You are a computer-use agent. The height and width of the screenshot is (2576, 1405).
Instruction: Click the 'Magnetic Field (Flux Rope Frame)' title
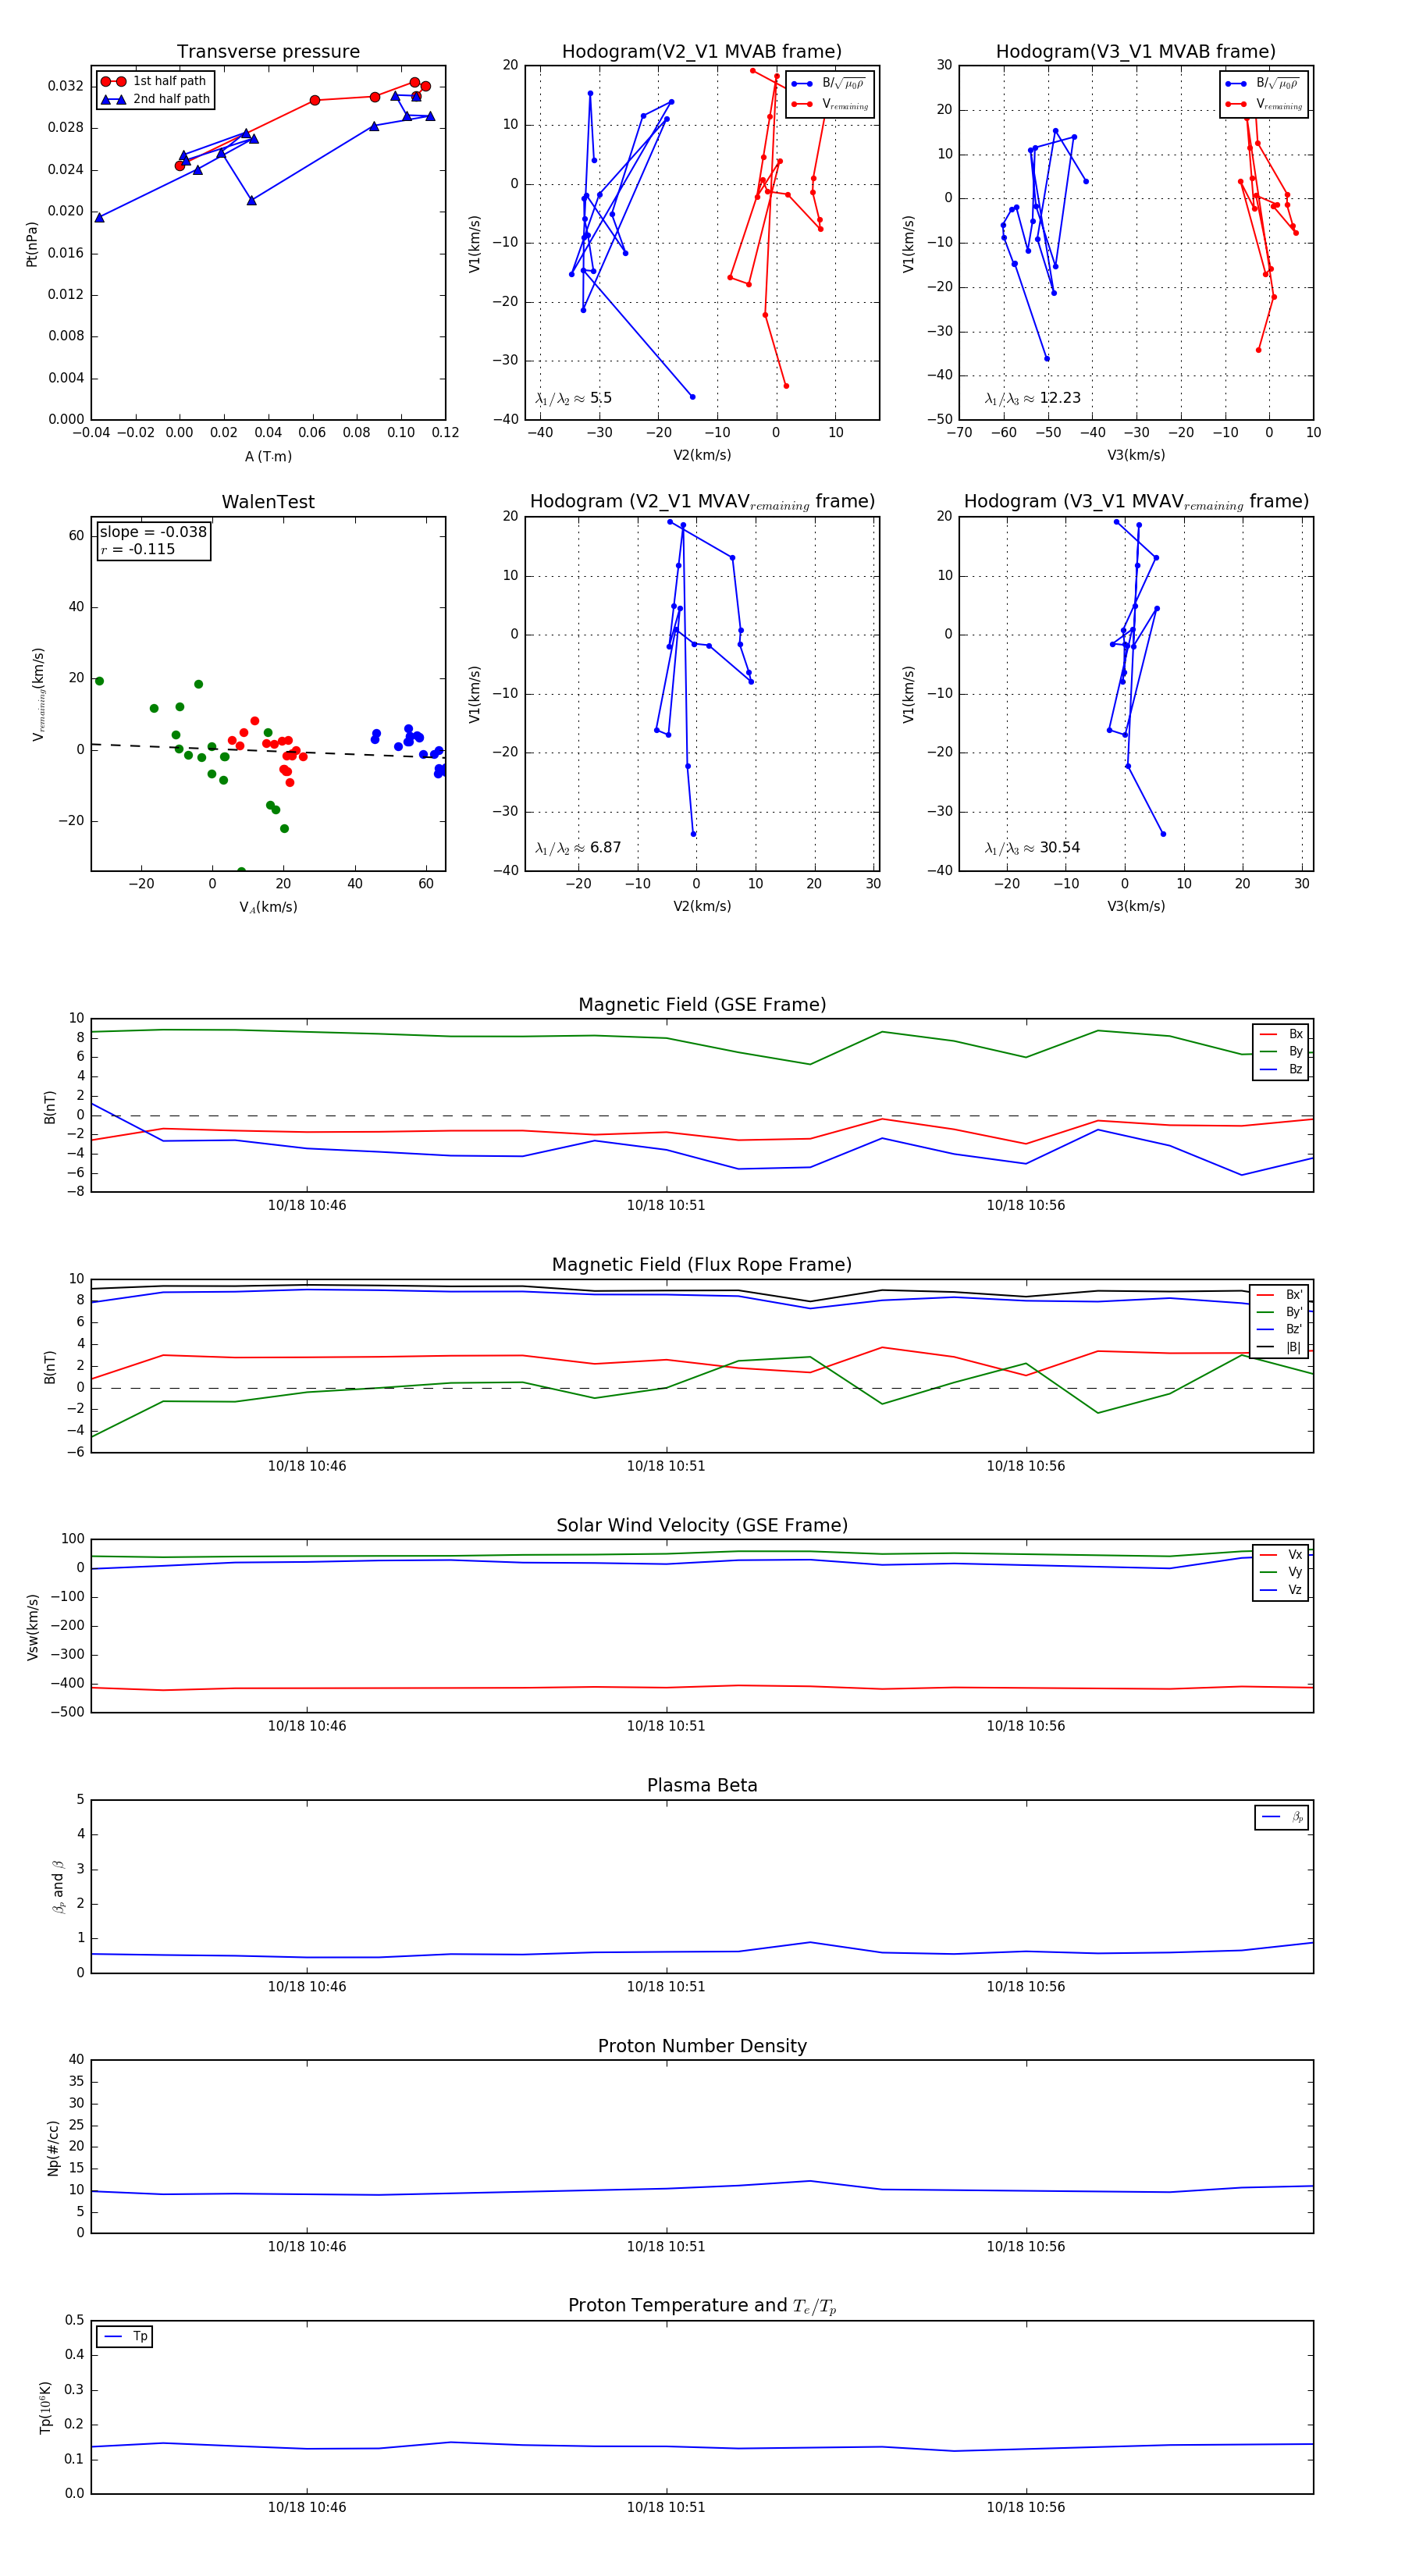tap(702, 1265)
